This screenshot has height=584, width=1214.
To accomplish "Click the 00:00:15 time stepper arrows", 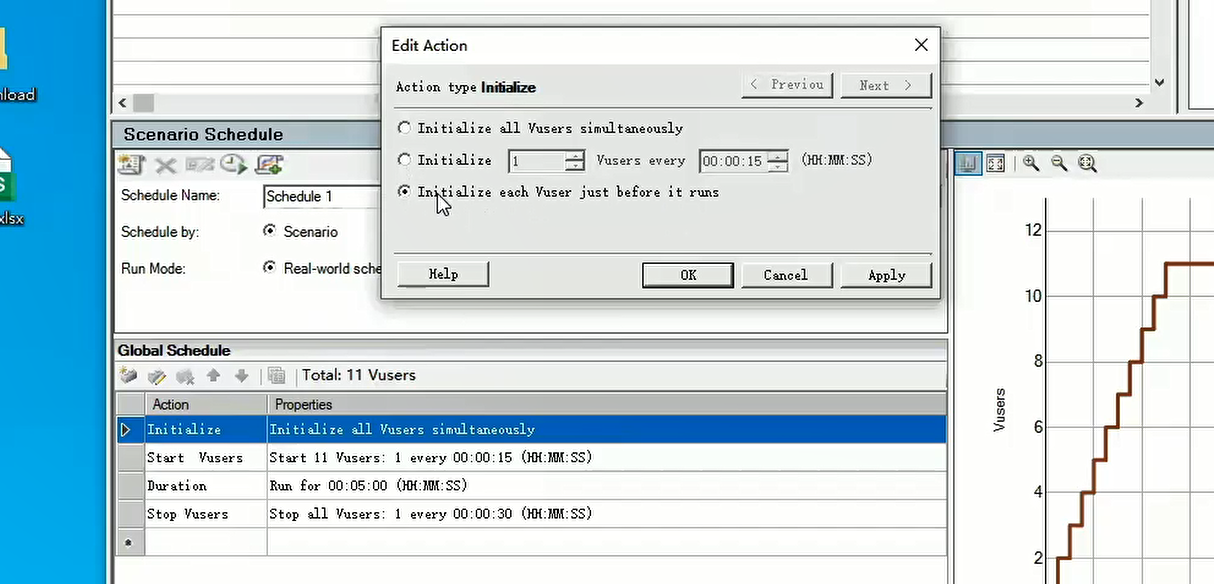I will click(779, 161).
